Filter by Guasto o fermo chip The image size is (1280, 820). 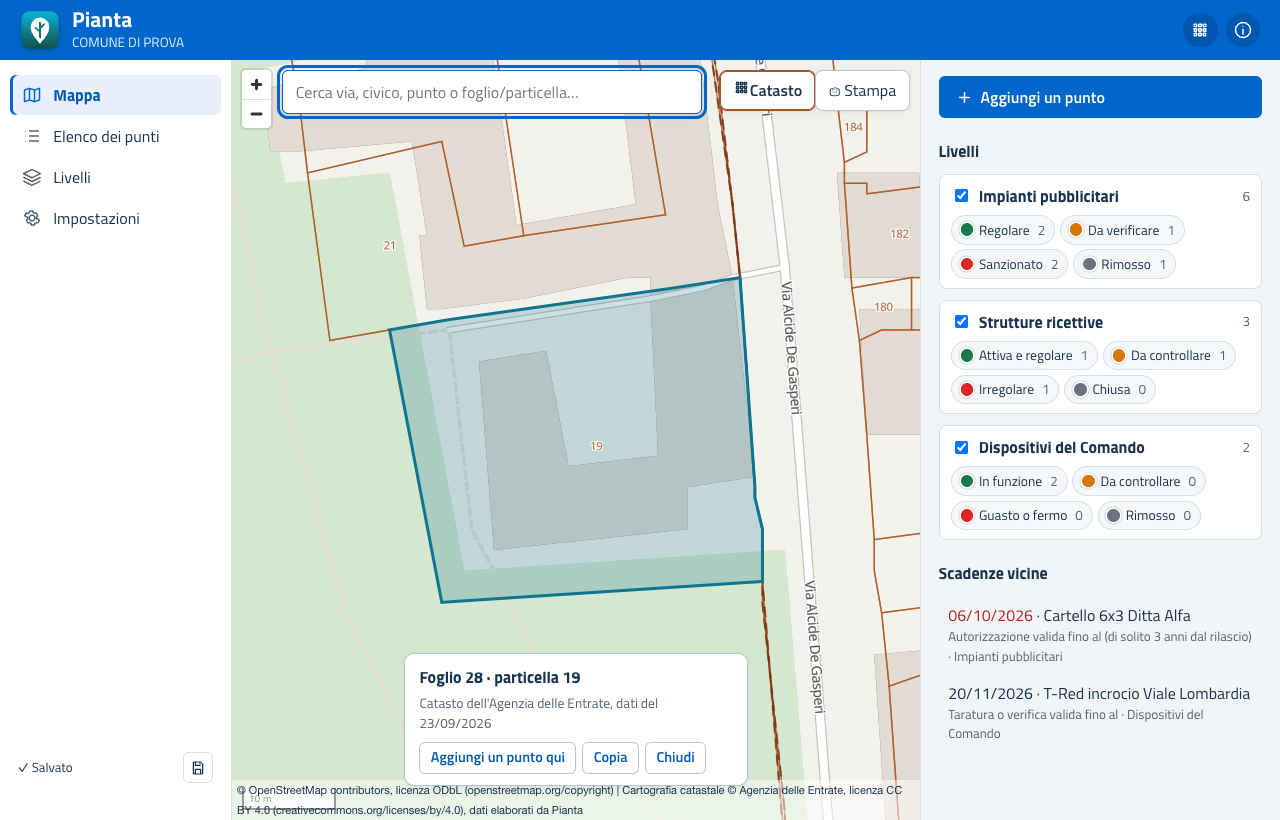[x=1022, y=515]
